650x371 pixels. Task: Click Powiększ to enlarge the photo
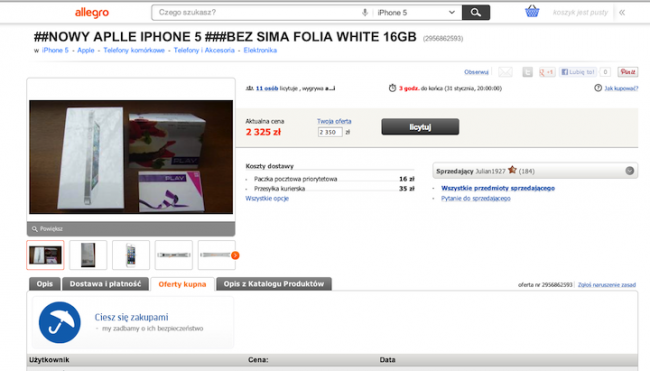pyautogui.click(x=51, y=229)
